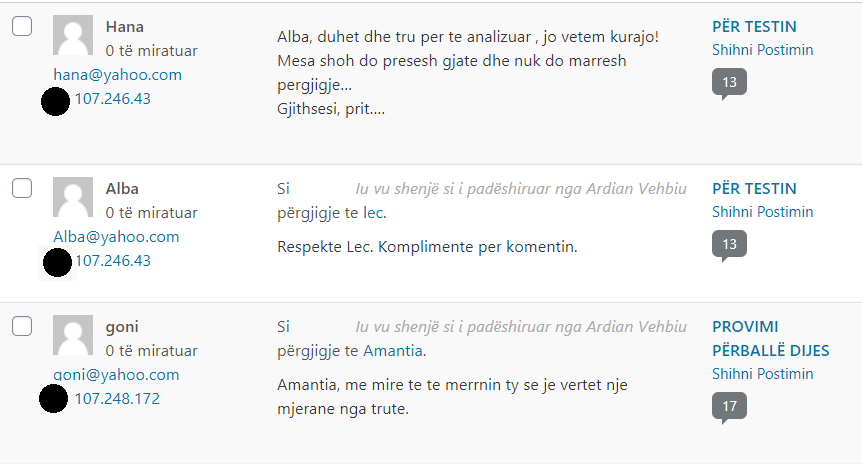Click Alba's avatar placeholder image
This screenshot has height=464, width=862.
tap(72, 198)
